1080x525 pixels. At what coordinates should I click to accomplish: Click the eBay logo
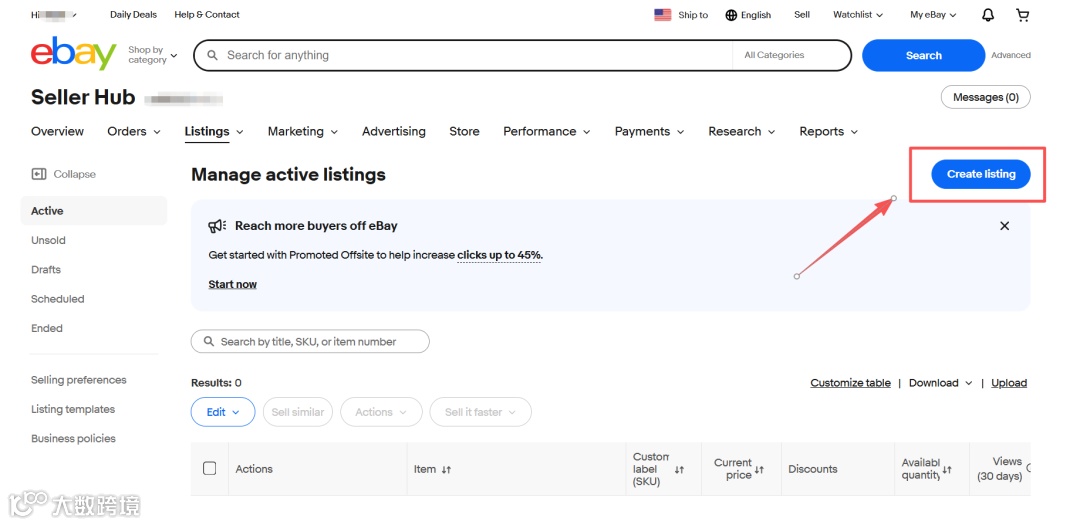point(73,54)
